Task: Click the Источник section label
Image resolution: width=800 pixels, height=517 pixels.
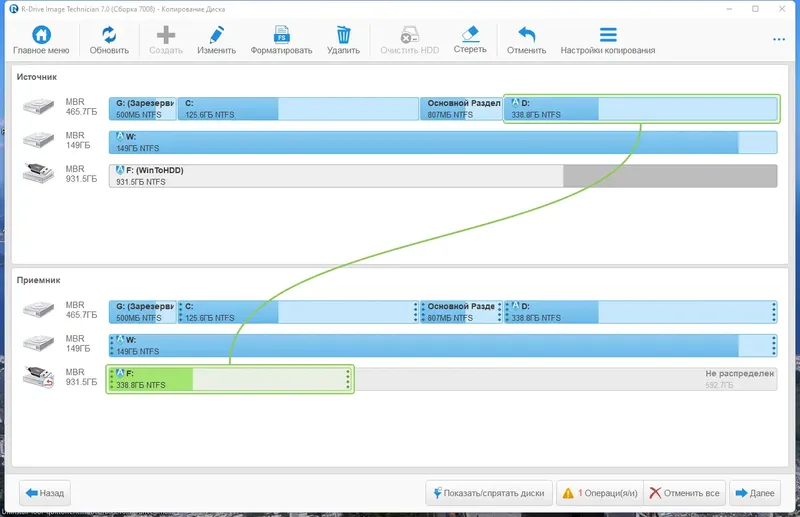Action: pyautogui.click(x=37, y=77)
